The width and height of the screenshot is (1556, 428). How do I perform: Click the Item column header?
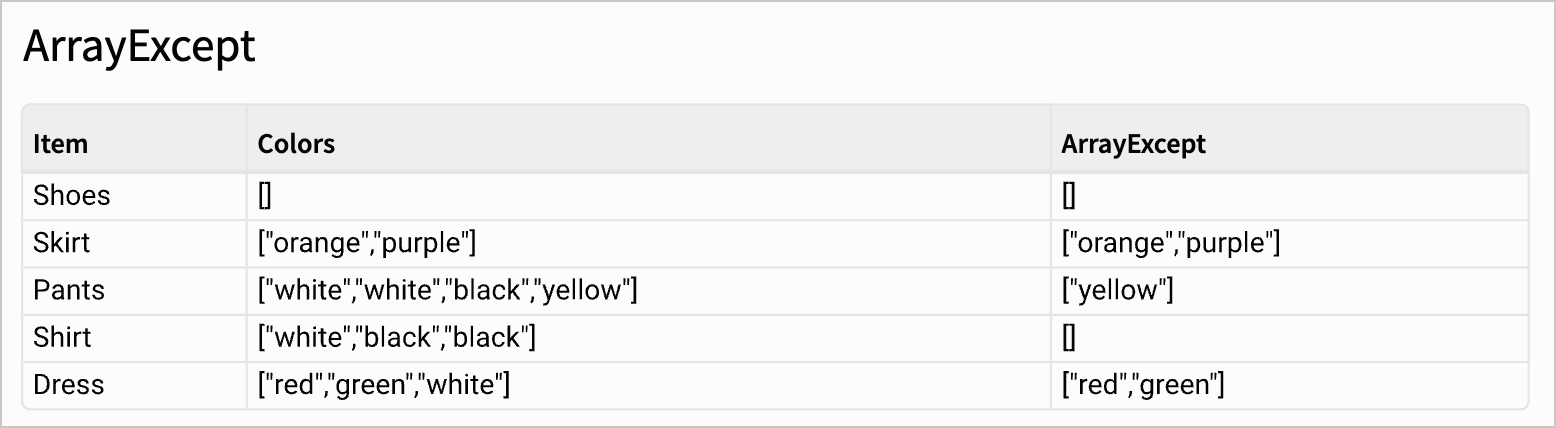[61, 144]
